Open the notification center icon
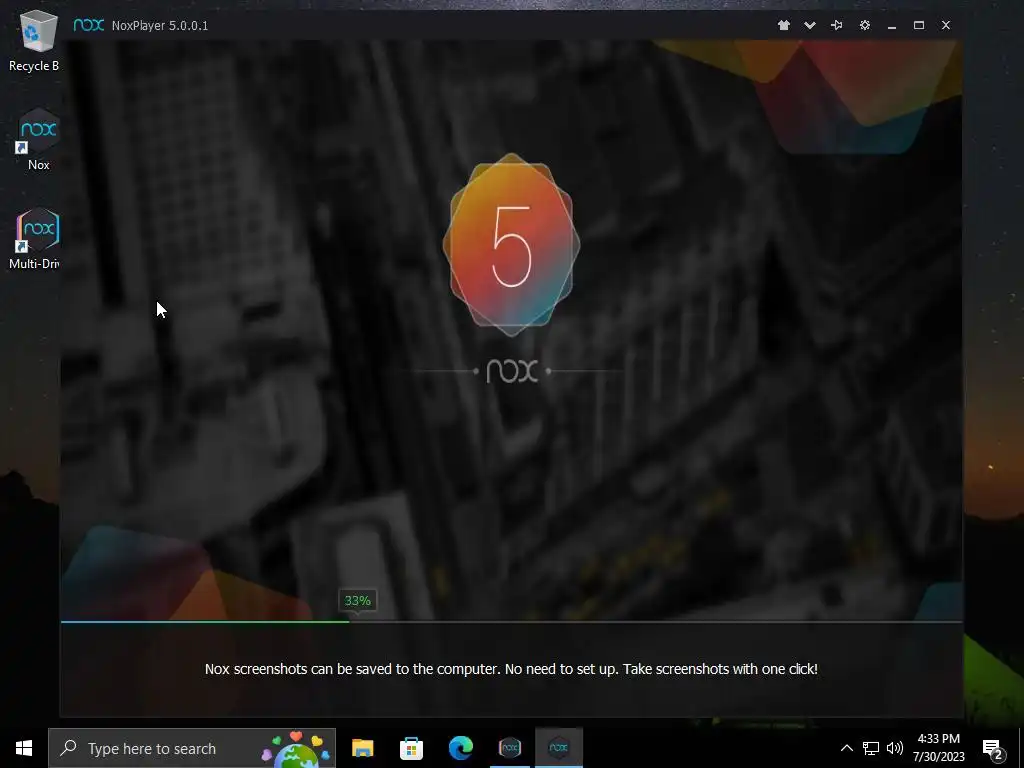This screenshot has height=768, width=1024. 993,749
